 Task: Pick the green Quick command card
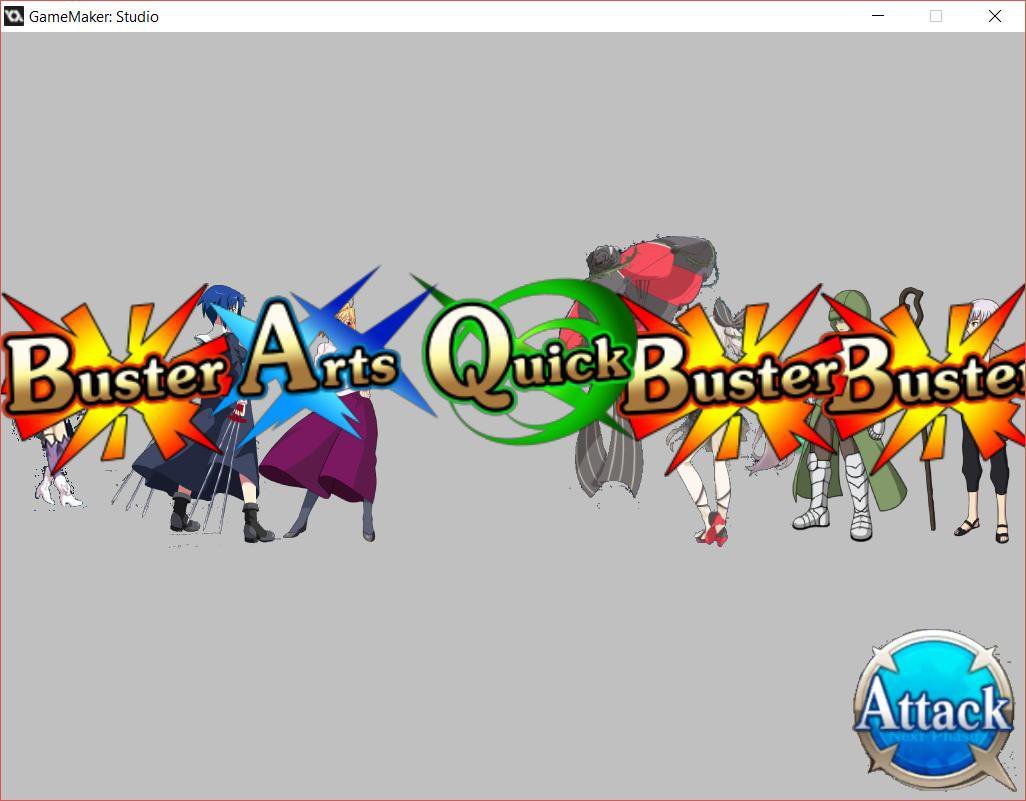tap(523, 360)
